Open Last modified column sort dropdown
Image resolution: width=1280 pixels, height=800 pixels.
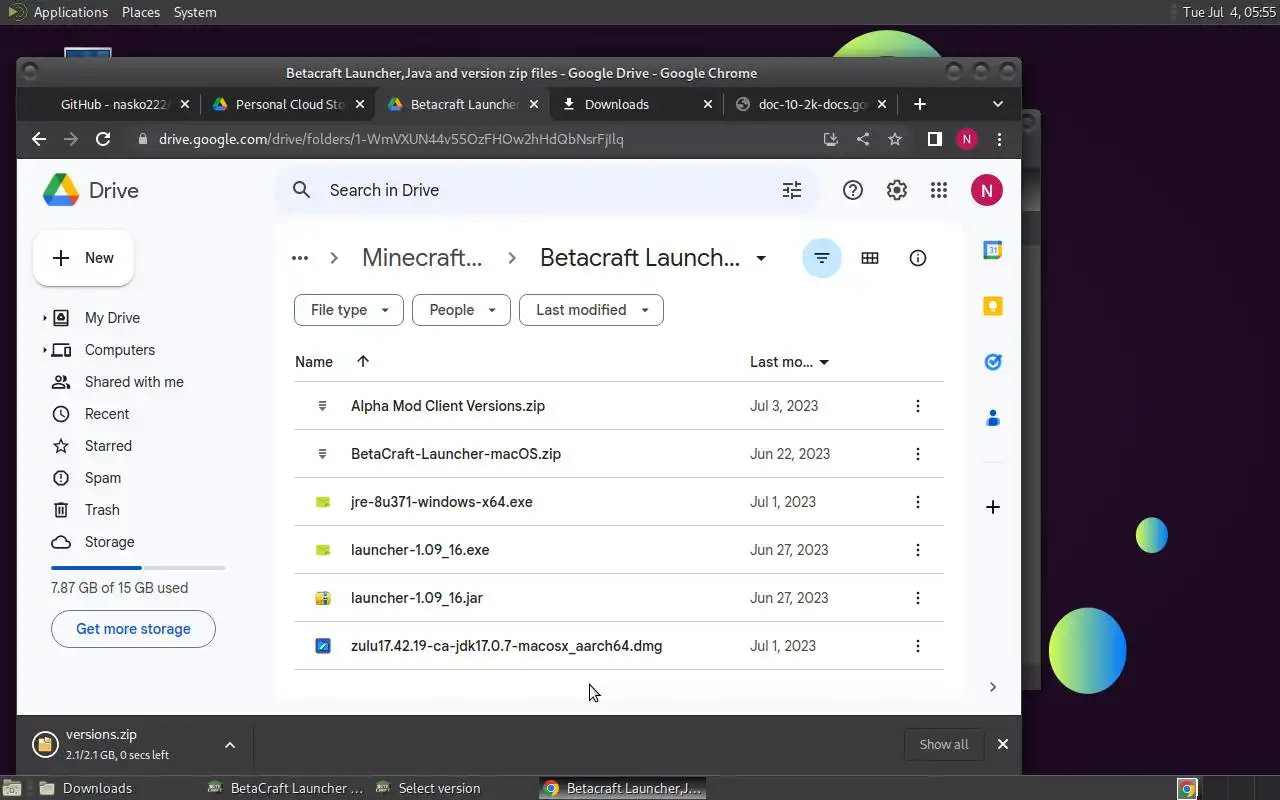coord(824,362)
